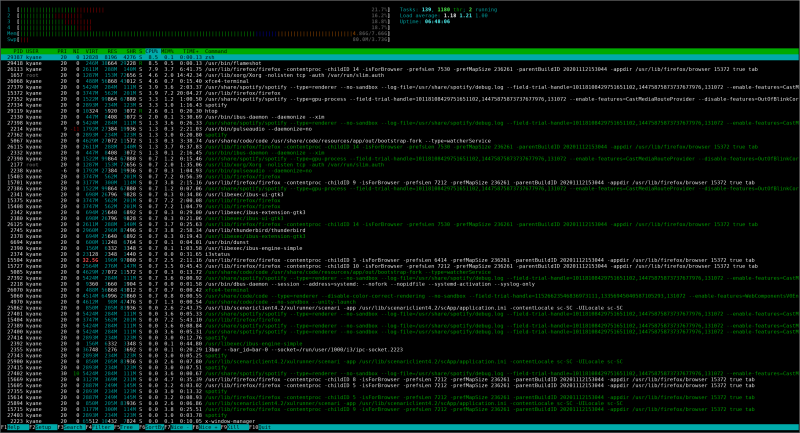Select firefox childID 3 row, PID 15504
This screenshot has height=433, width=800.
pos(400,261)
